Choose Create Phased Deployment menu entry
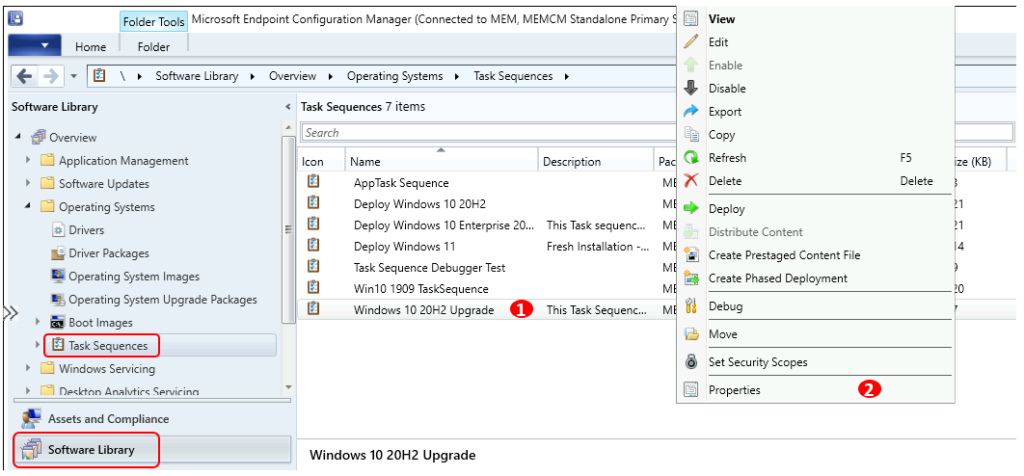 [778, 278]
